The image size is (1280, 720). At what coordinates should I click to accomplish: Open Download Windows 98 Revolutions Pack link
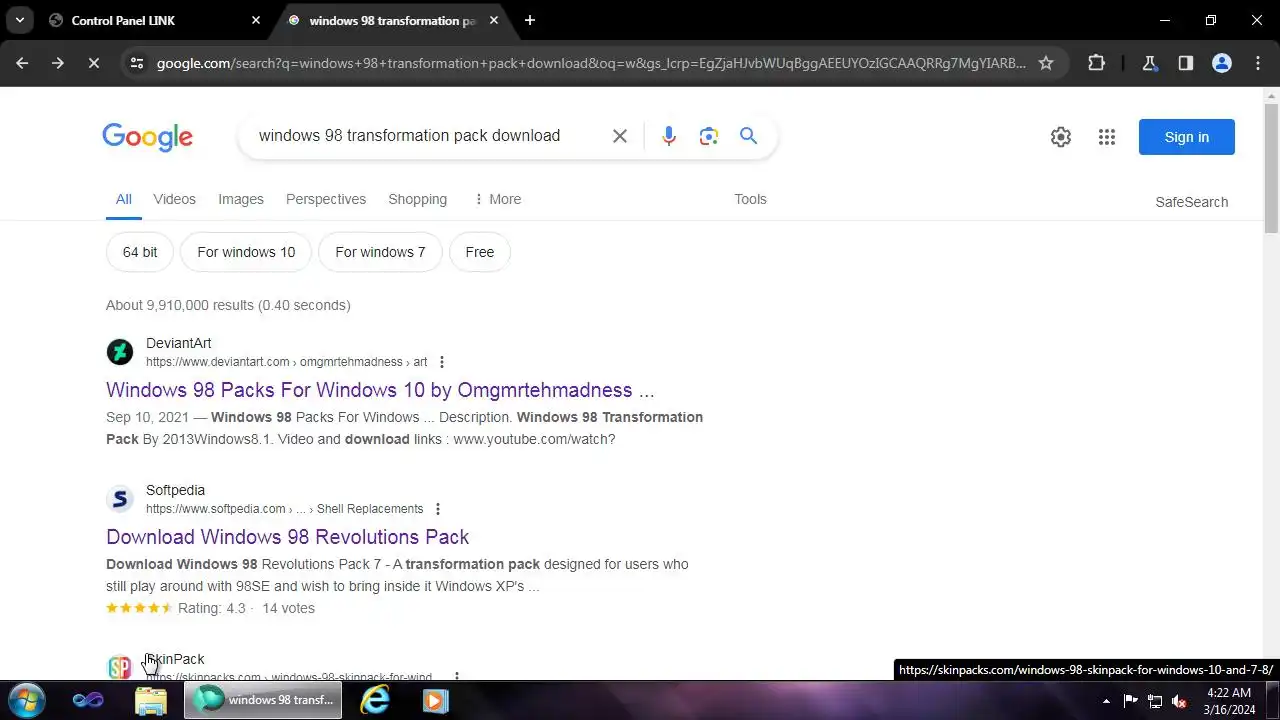coord(287,537)
